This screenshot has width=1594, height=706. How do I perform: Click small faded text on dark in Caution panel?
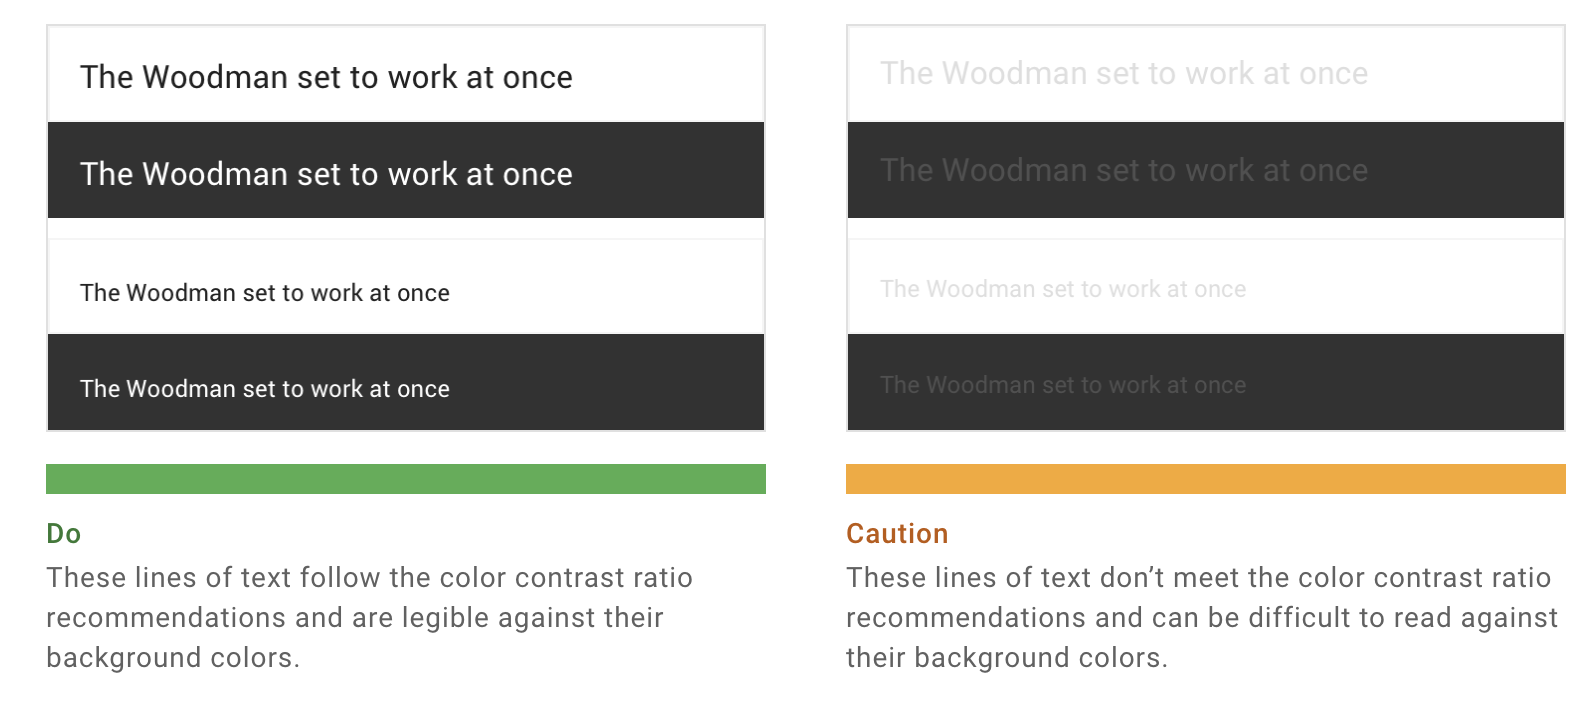pos(1063,385)
